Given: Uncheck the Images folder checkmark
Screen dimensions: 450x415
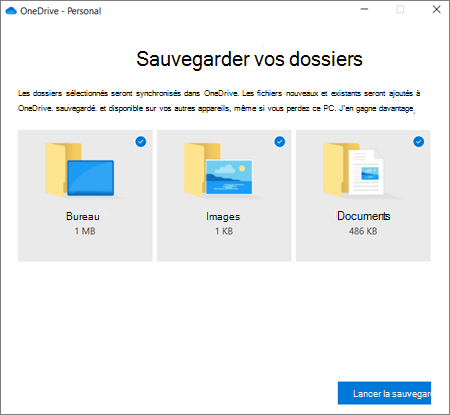Looking at the screenshot, I should click(280, 142).
